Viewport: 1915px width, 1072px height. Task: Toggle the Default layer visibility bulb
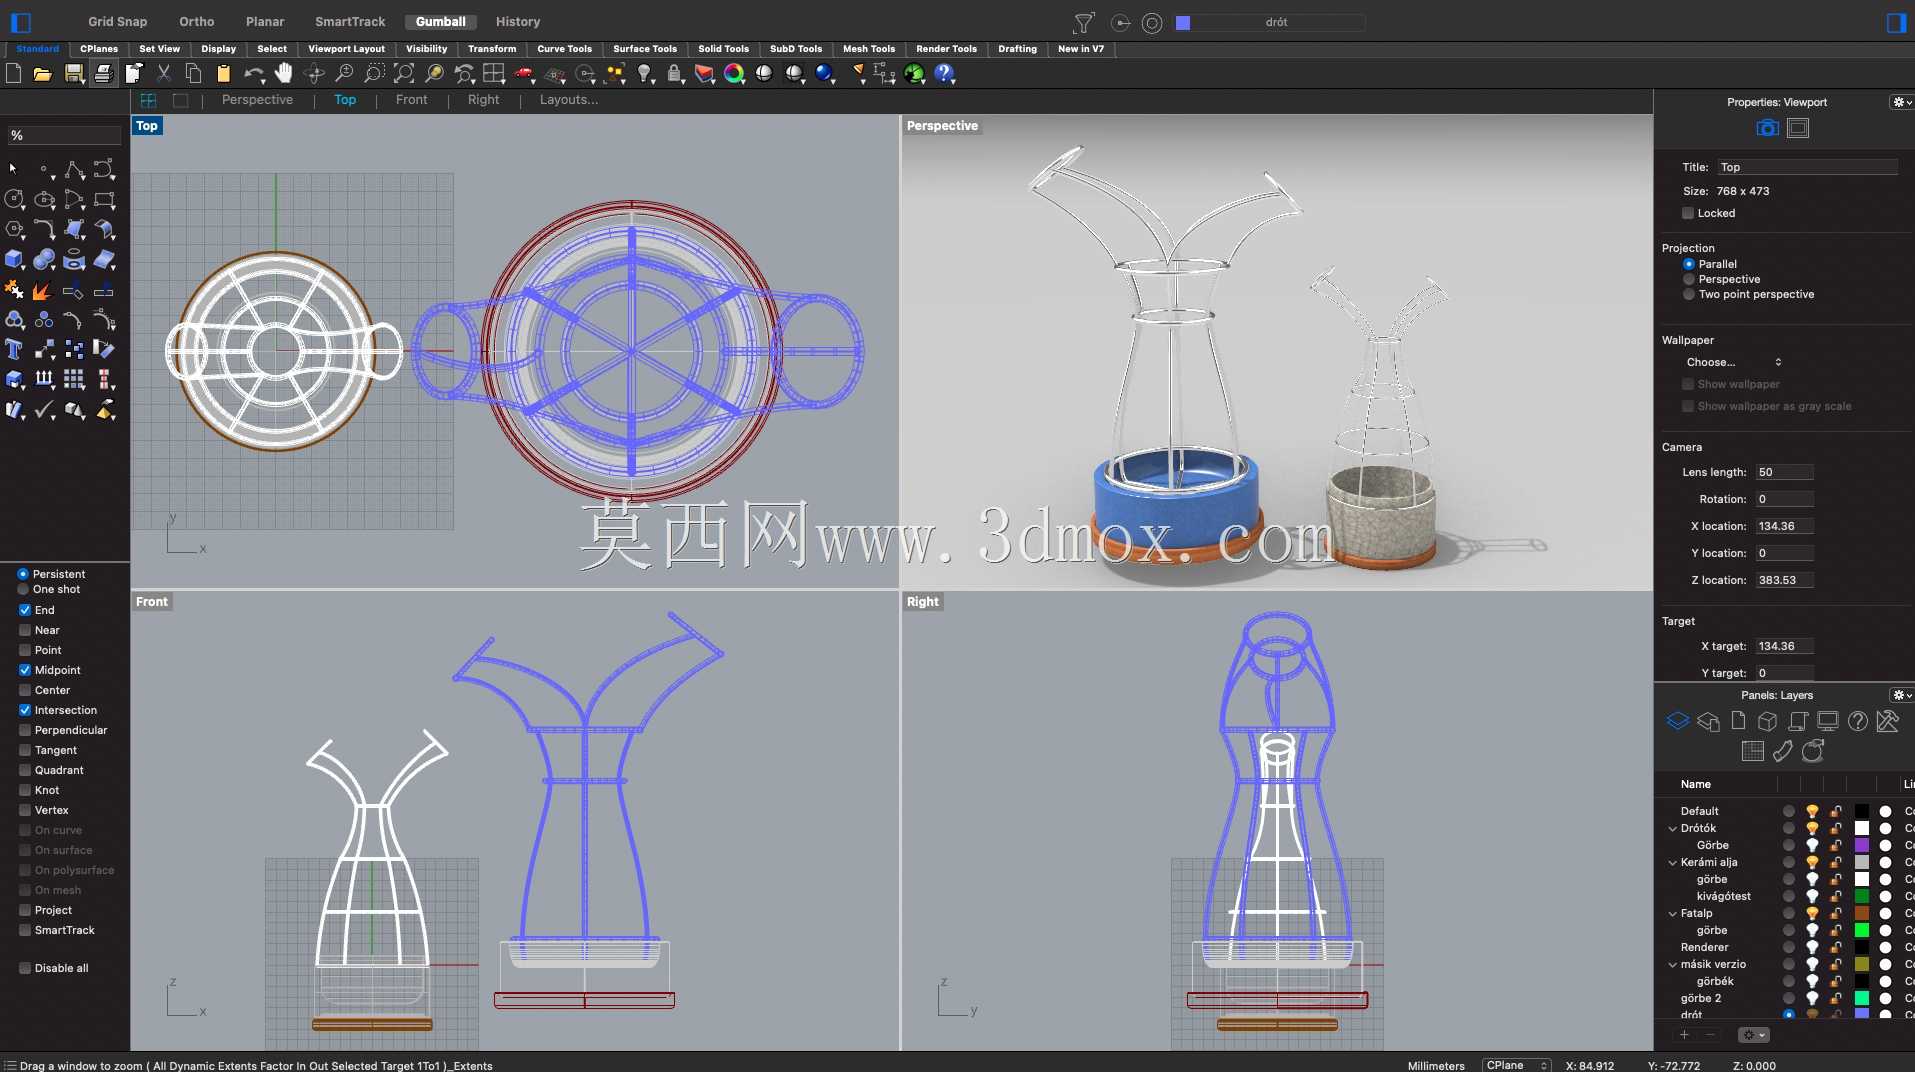1812,811
